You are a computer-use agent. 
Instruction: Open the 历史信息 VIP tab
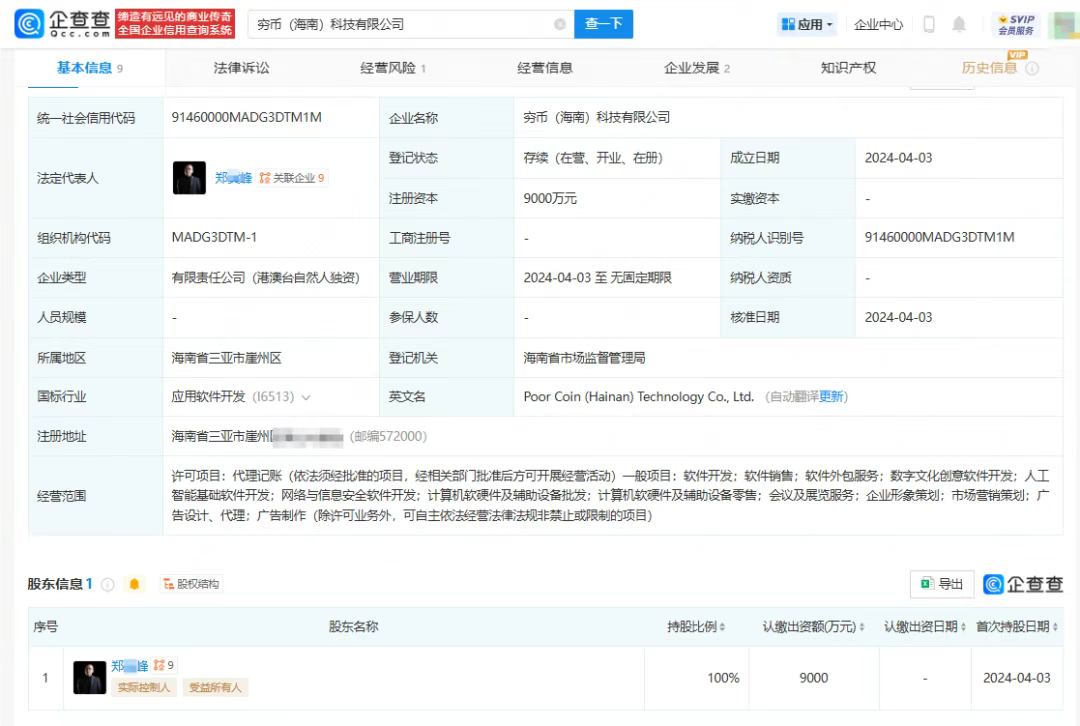point(989,68)
